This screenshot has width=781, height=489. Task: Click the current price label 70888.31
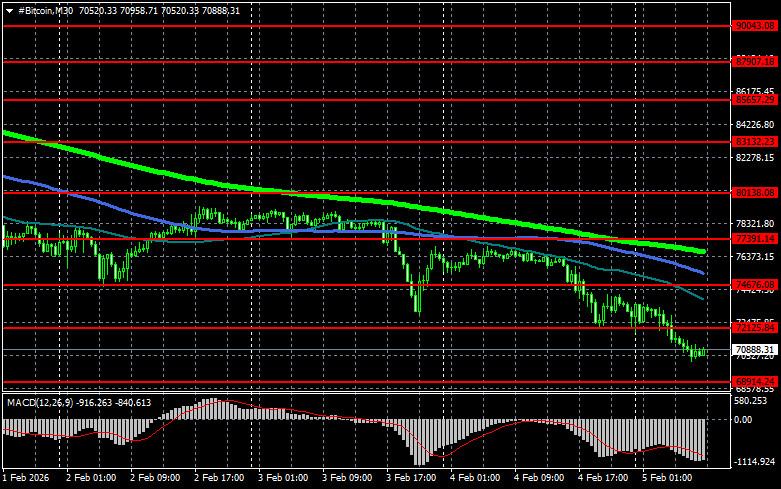[x=755, y=348]
